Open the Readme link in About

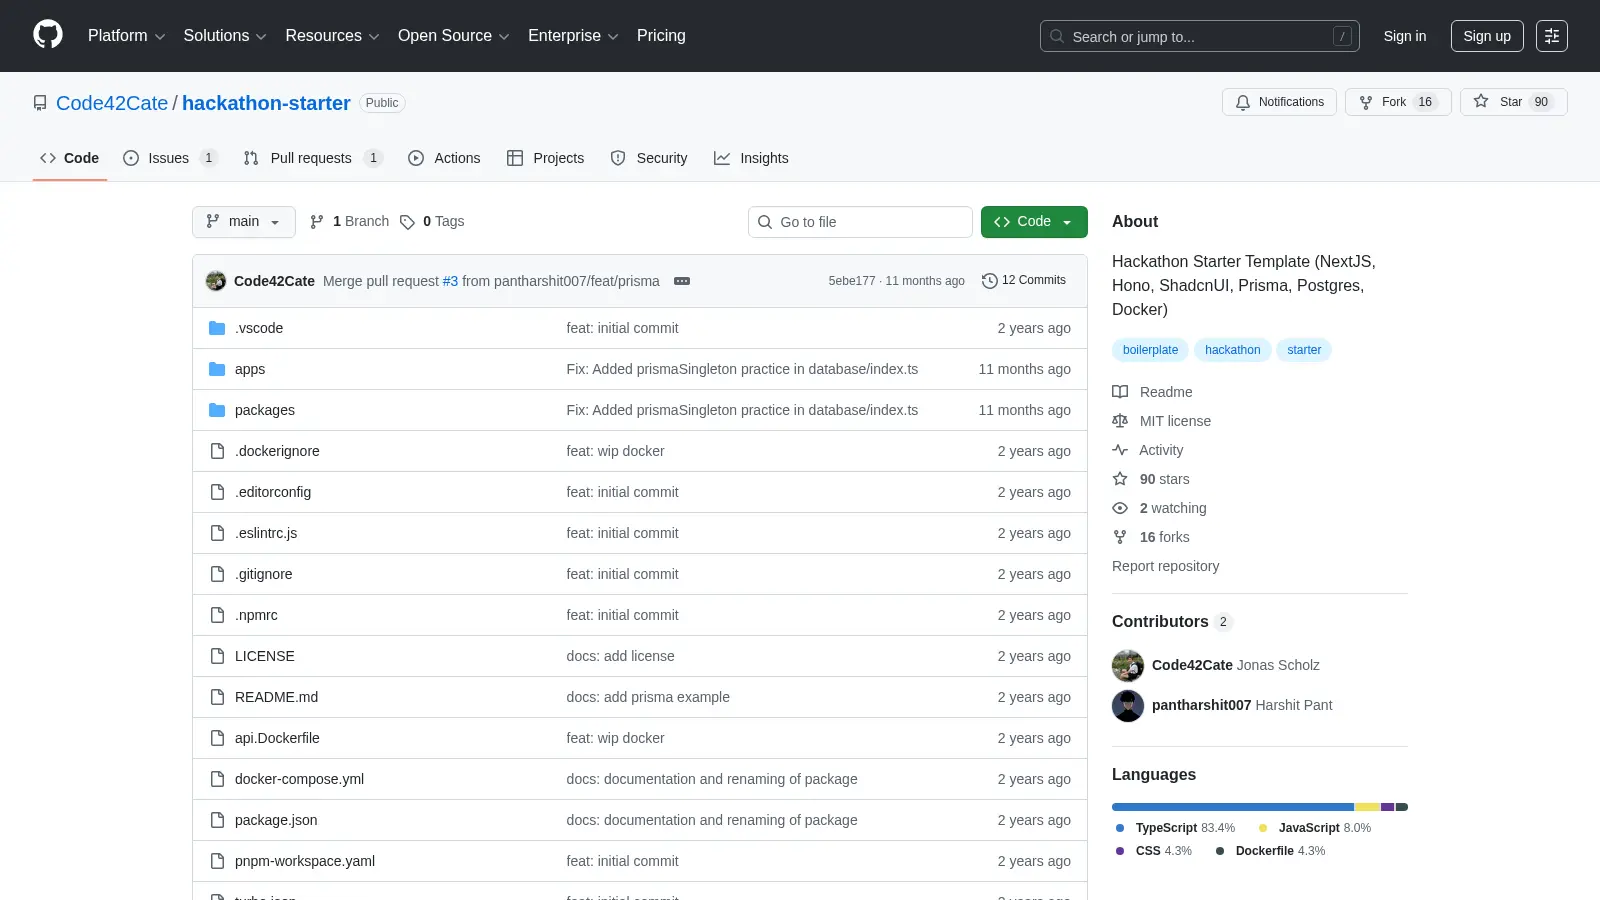point(1153,392)
